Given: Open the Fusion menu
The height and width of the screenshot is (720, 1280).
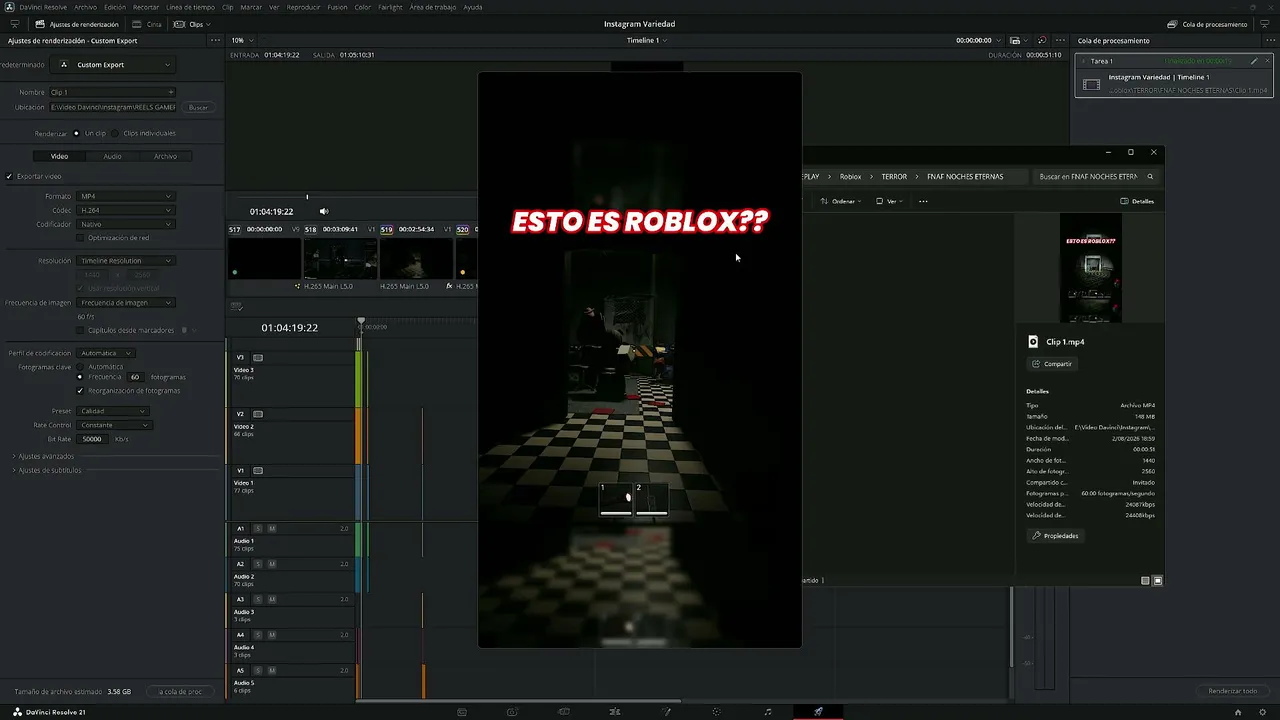Looking at the screenshot, I should tap(337, 7).
